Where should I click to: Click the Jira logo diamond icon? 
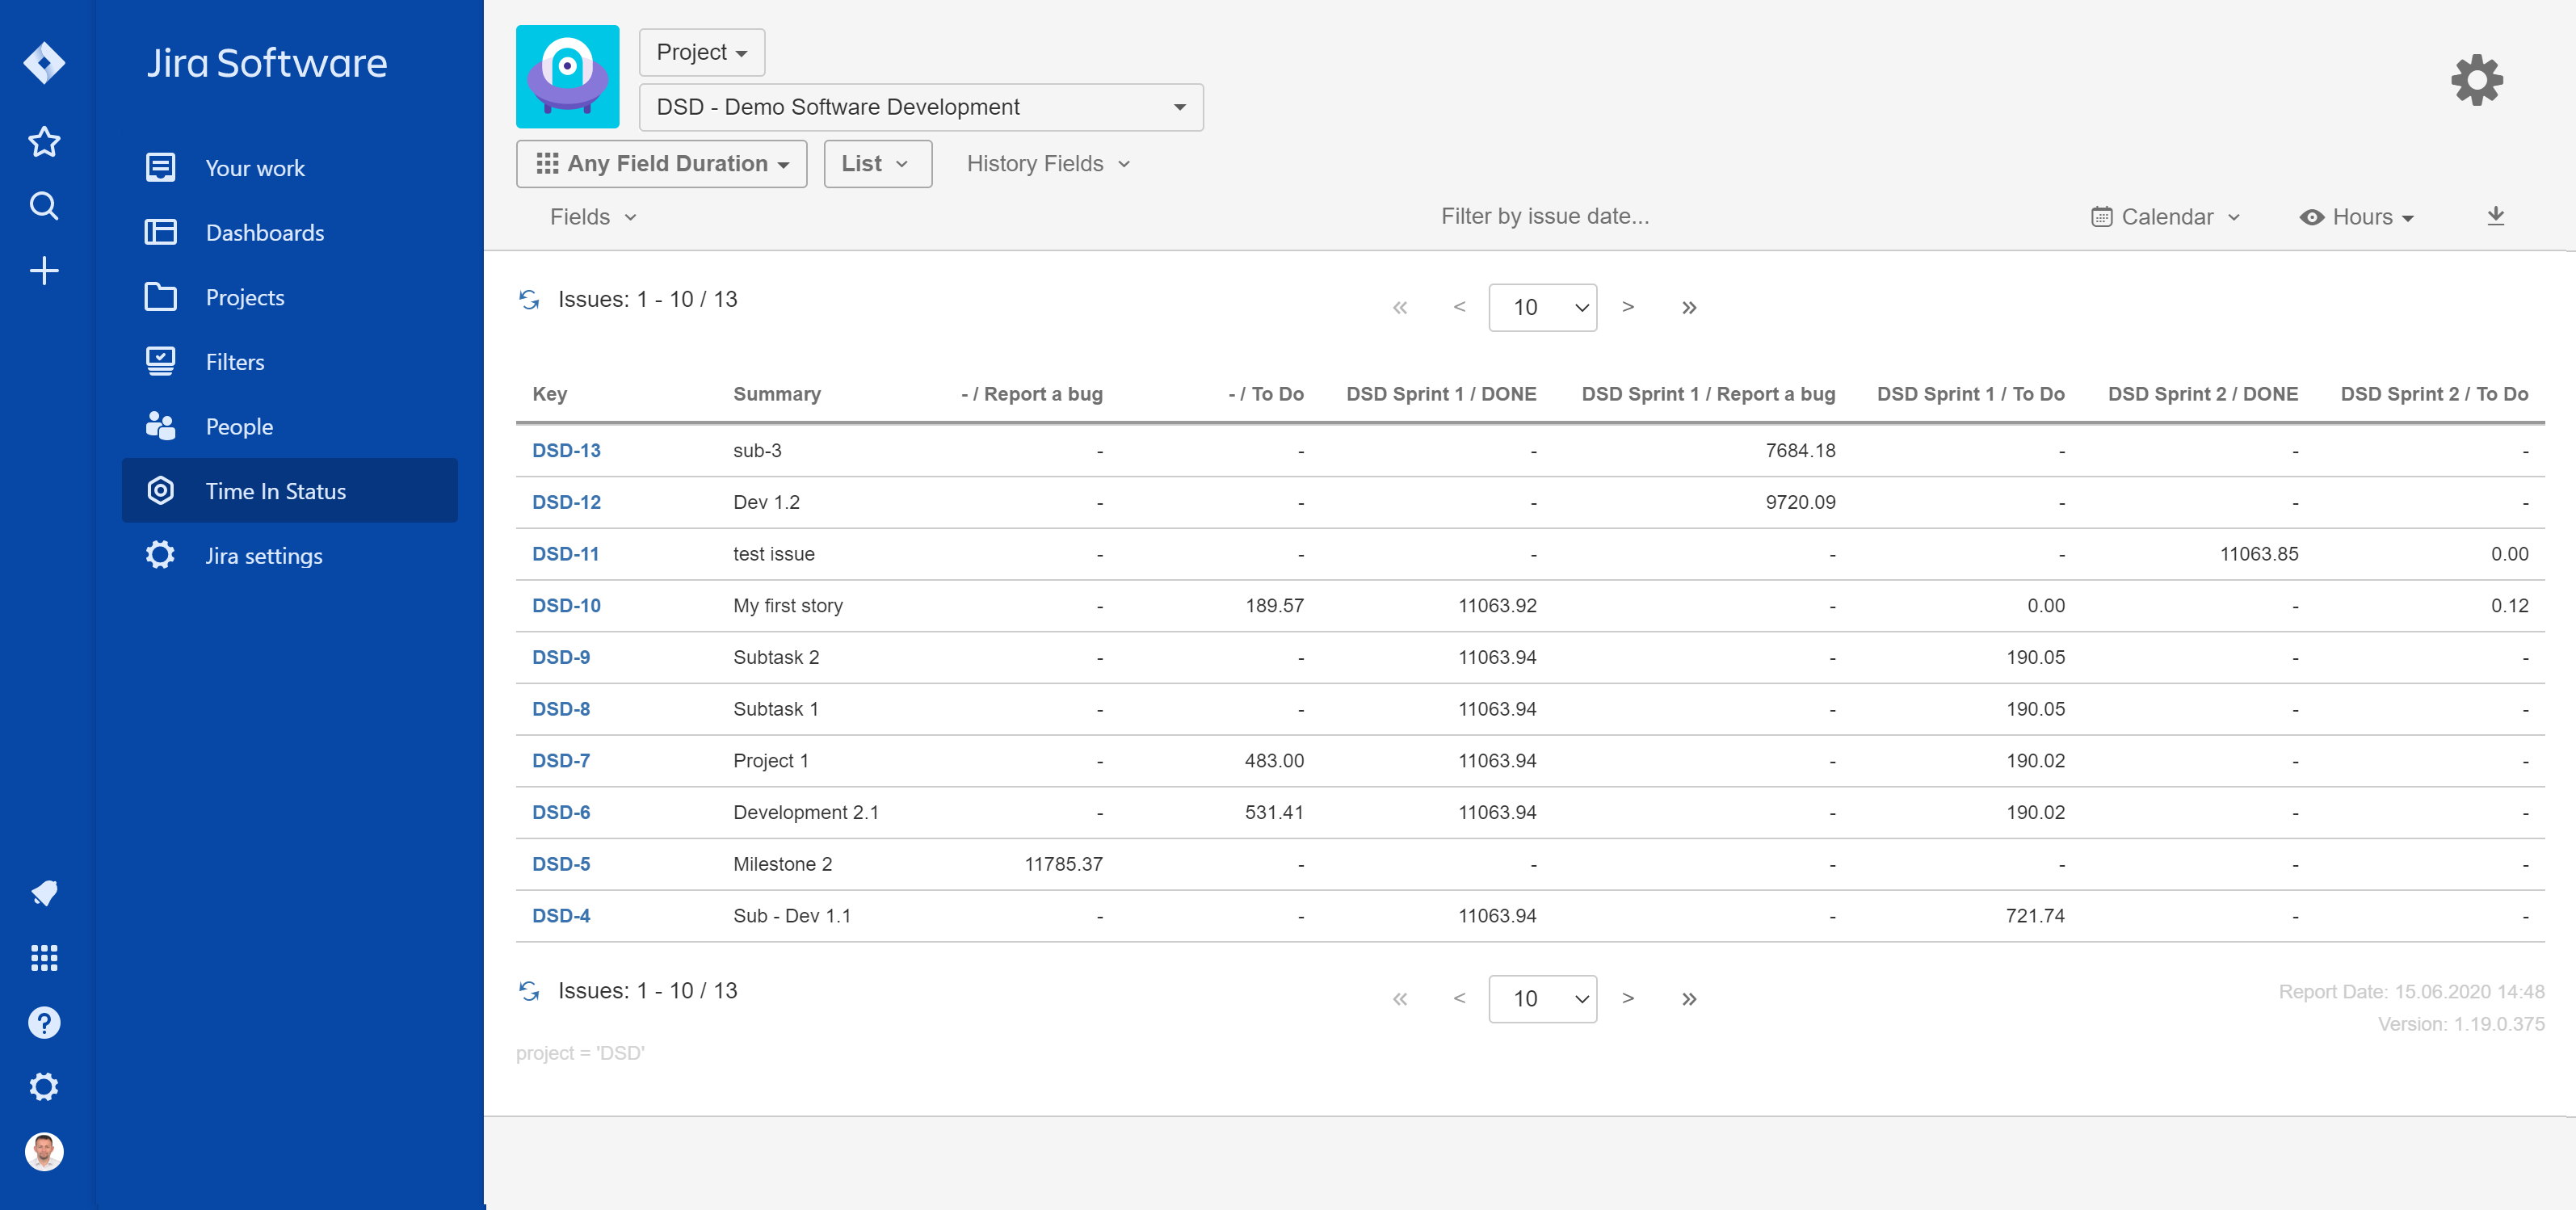44,63
